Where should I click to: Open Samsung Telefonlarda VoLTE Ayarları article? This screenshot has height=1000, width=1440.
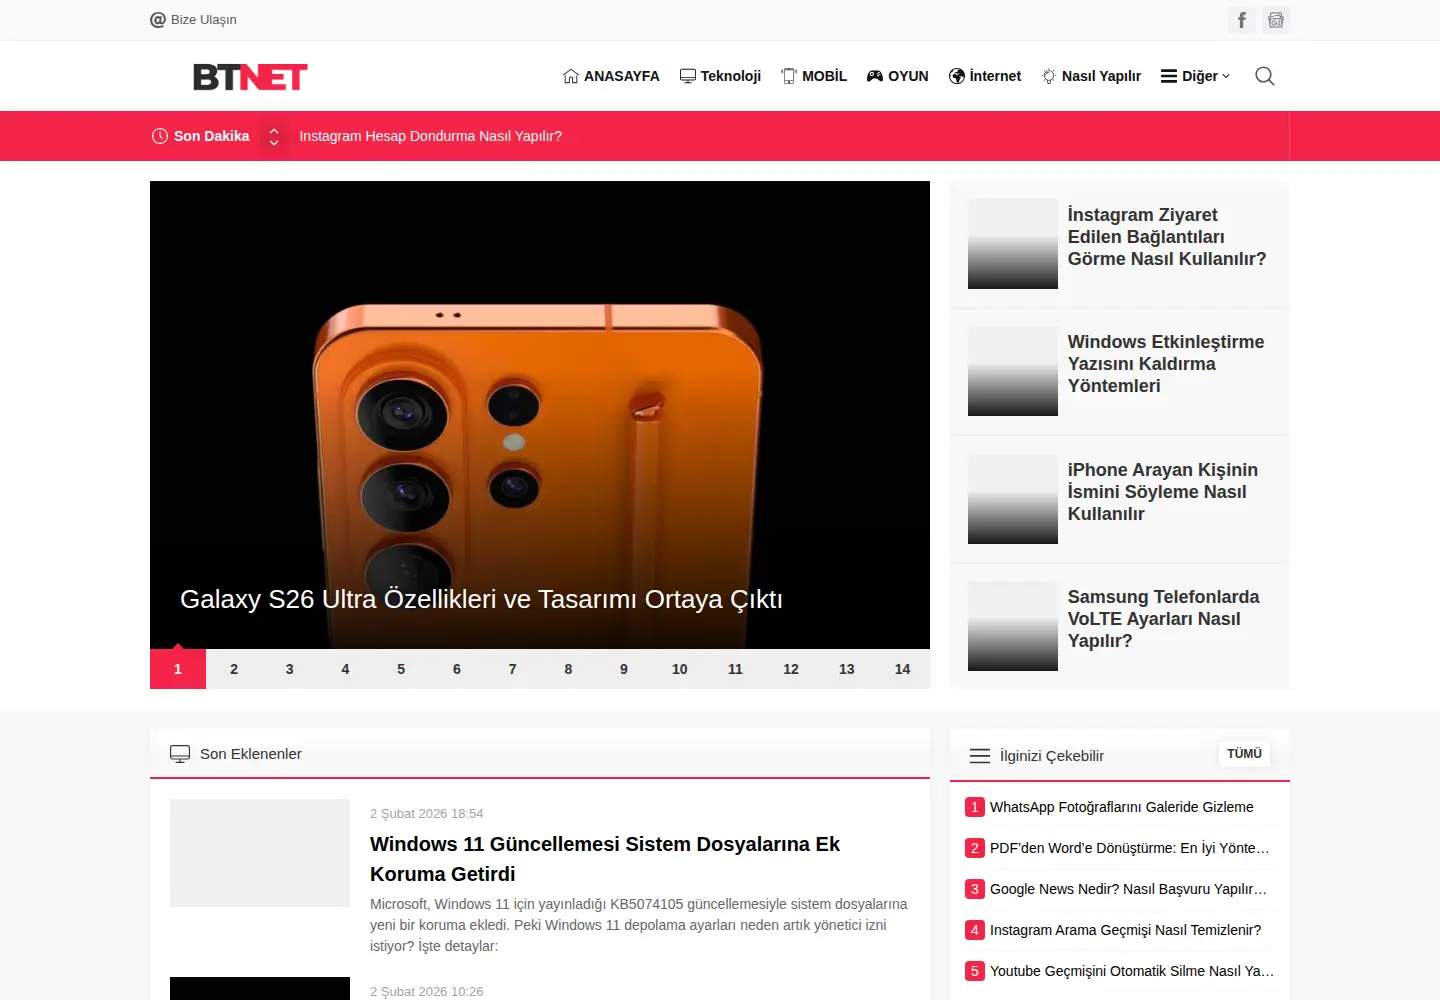[1163, 619]
